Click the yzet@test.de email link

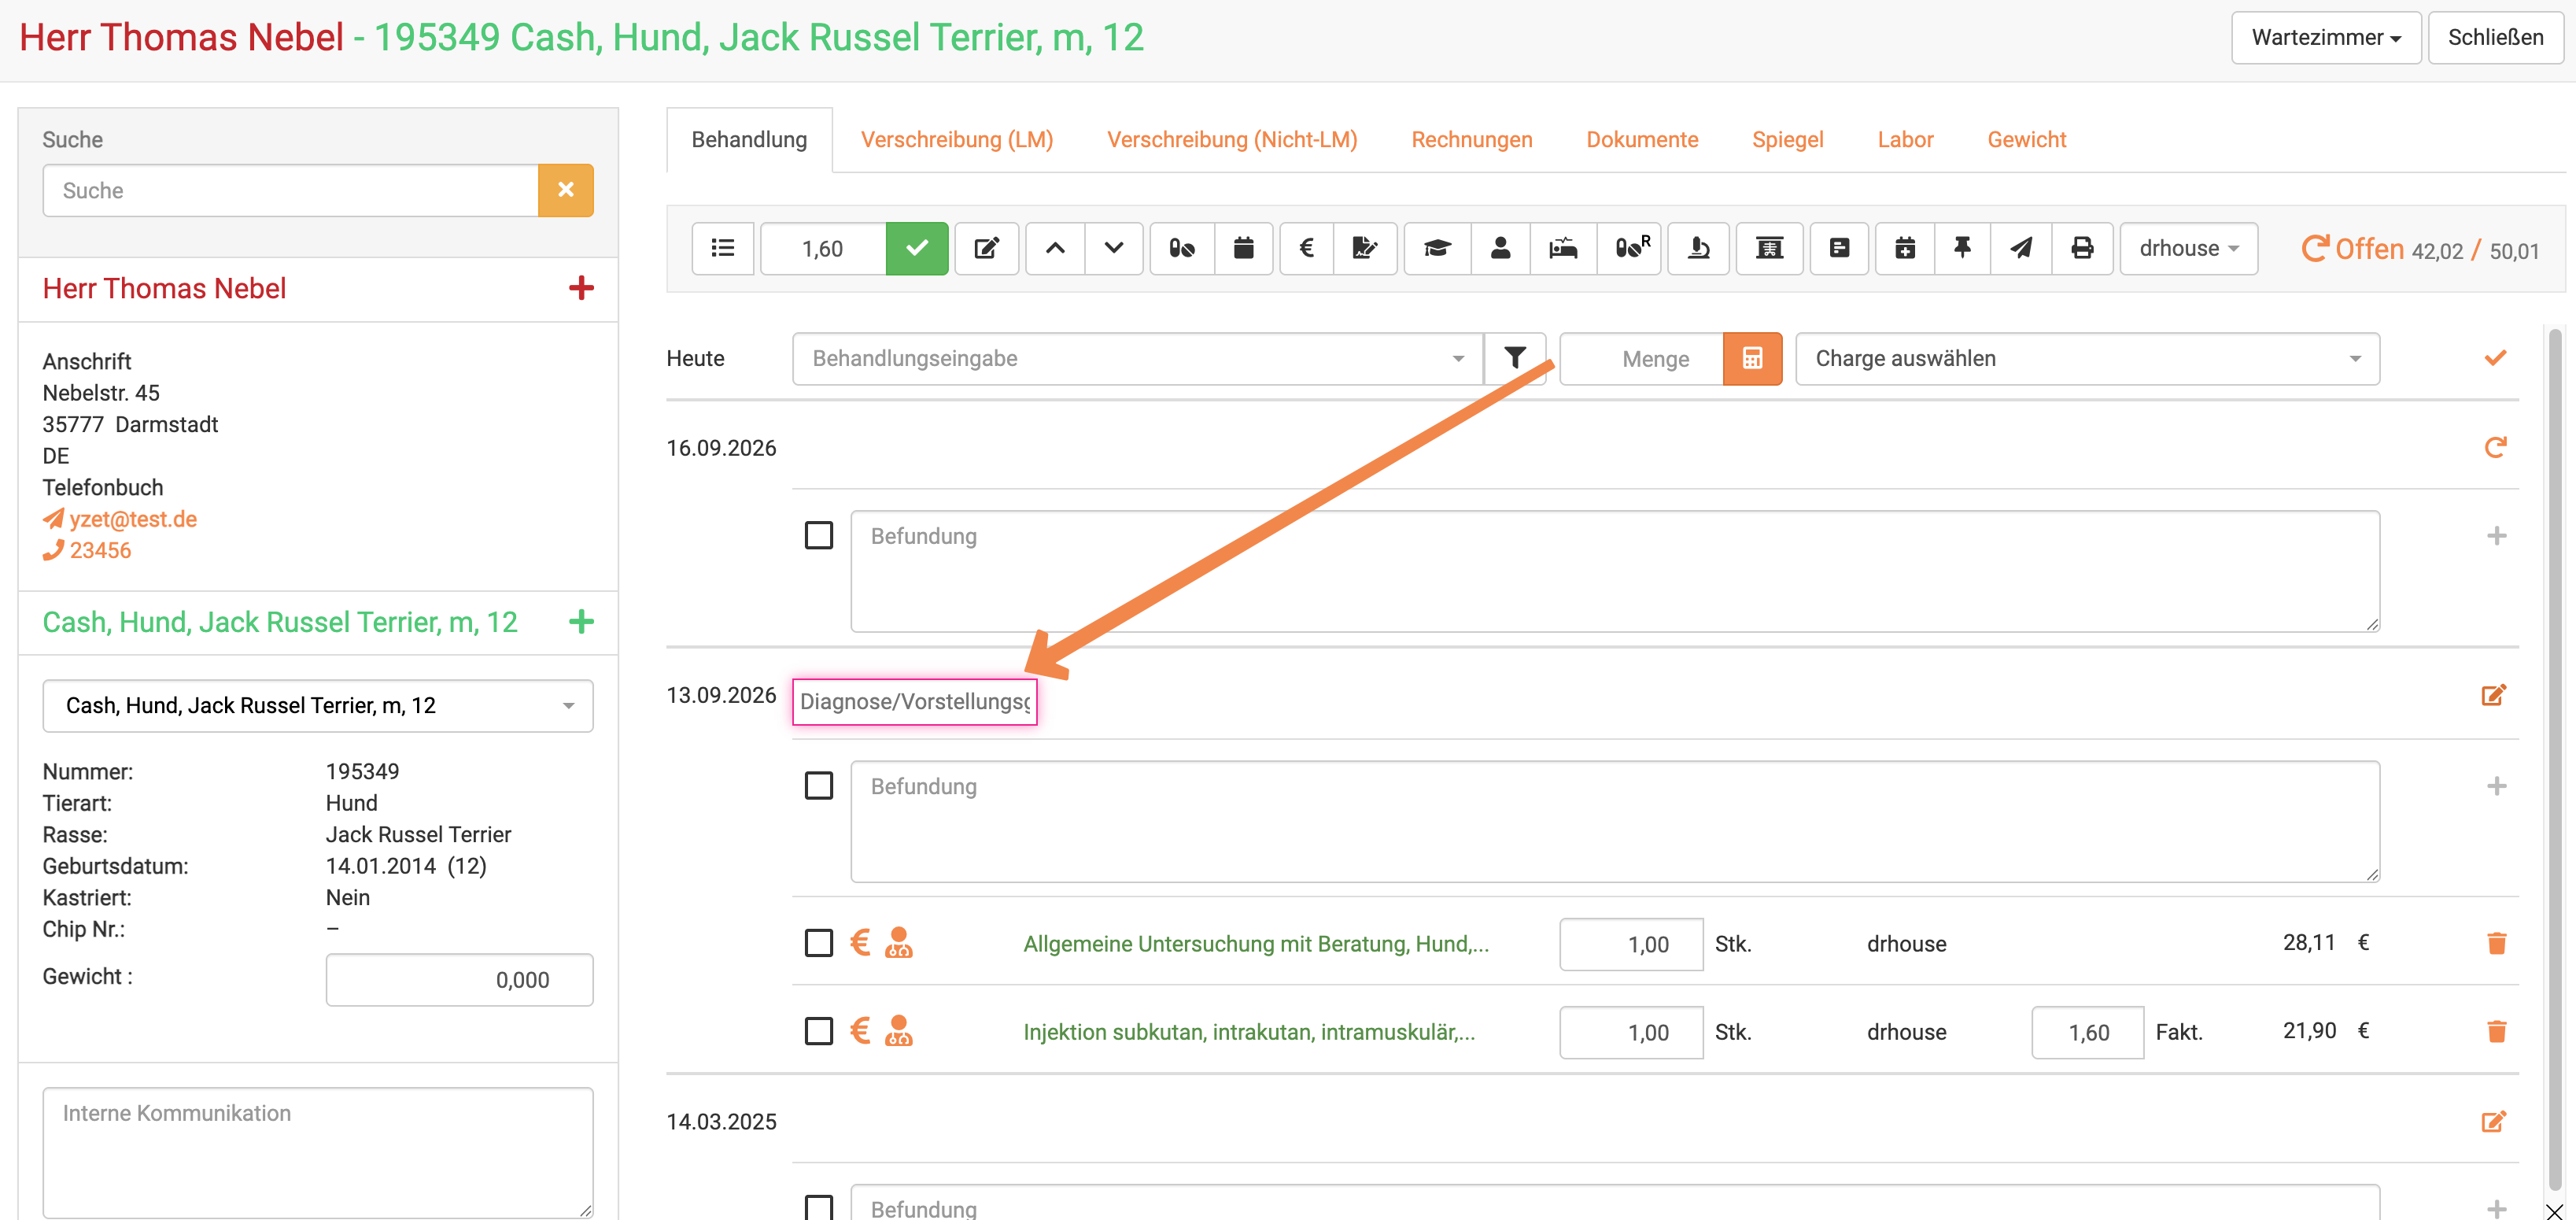click(133, 519)
